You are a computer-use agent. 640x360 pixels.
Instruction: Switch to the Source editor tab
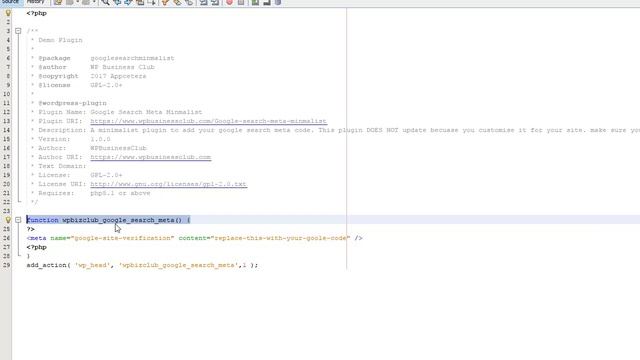click(10, 2)
